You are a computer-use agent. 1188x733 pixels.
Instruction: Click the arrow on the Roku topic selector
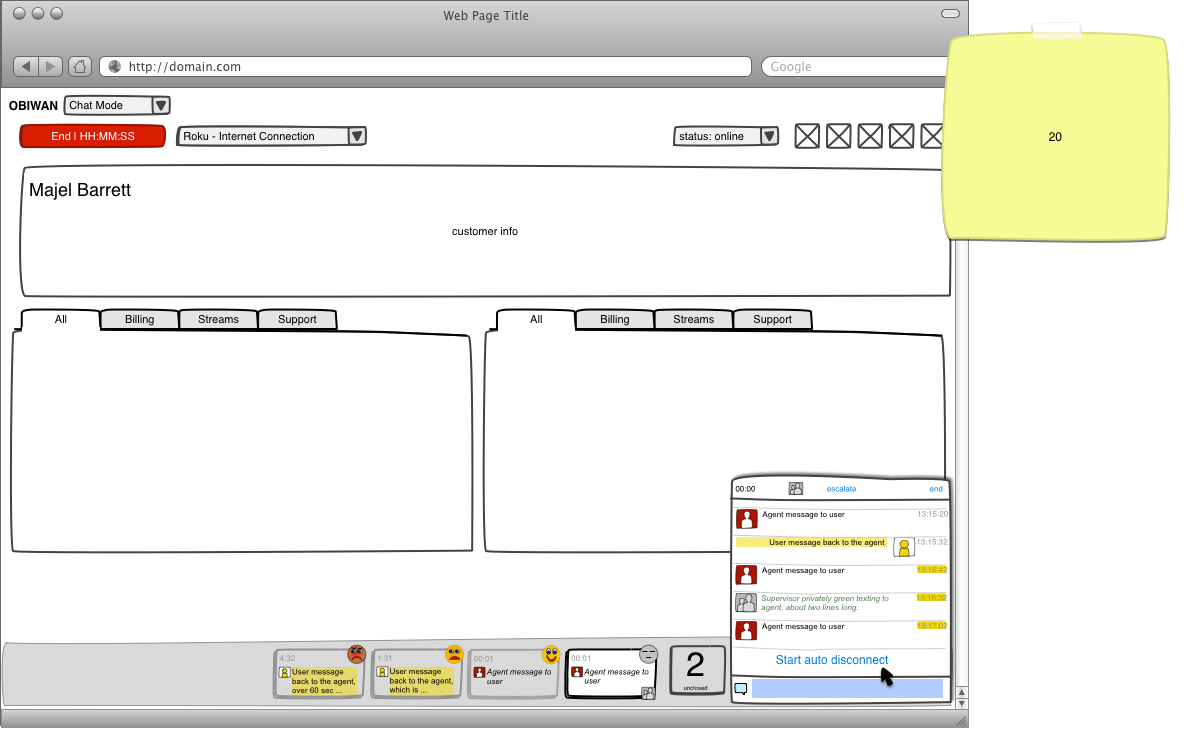pos(357,136)
